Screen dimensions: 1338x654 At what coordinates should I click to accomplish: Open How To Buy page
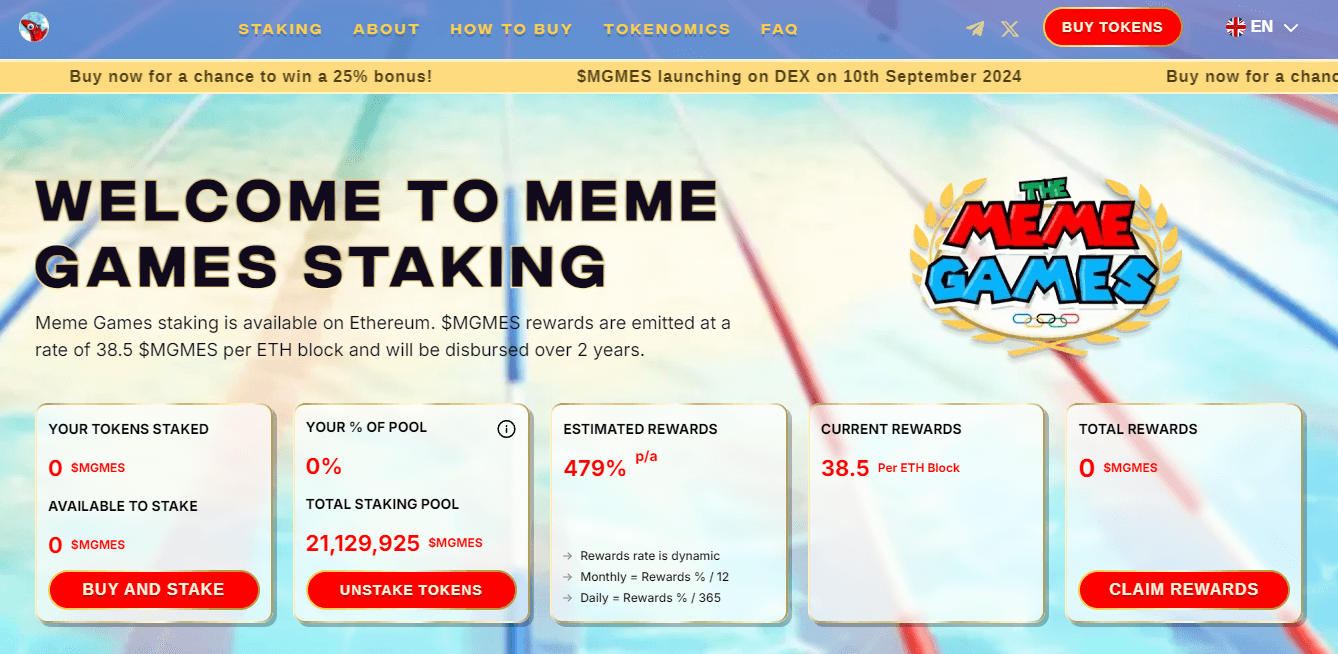click(511, 29)
